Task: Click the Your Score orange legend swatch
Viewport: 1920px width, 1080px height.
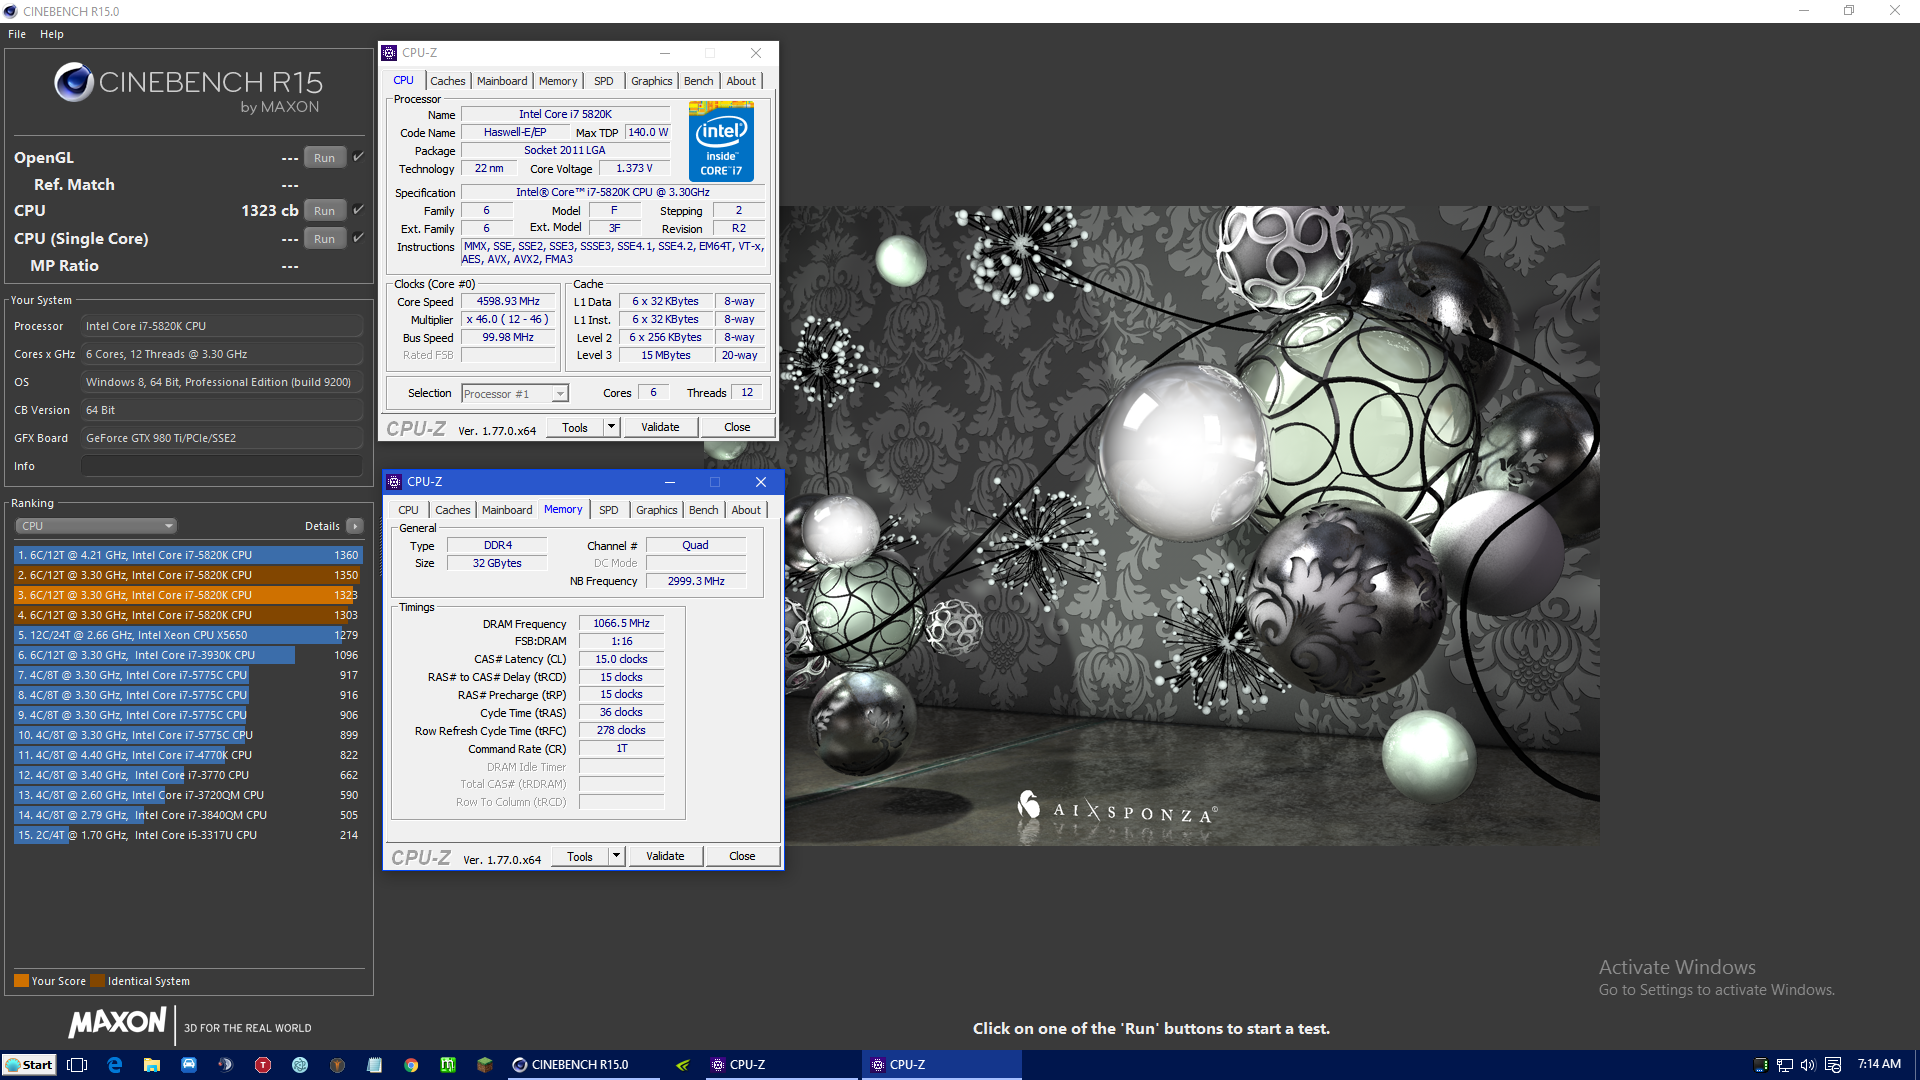Action: 21,981
